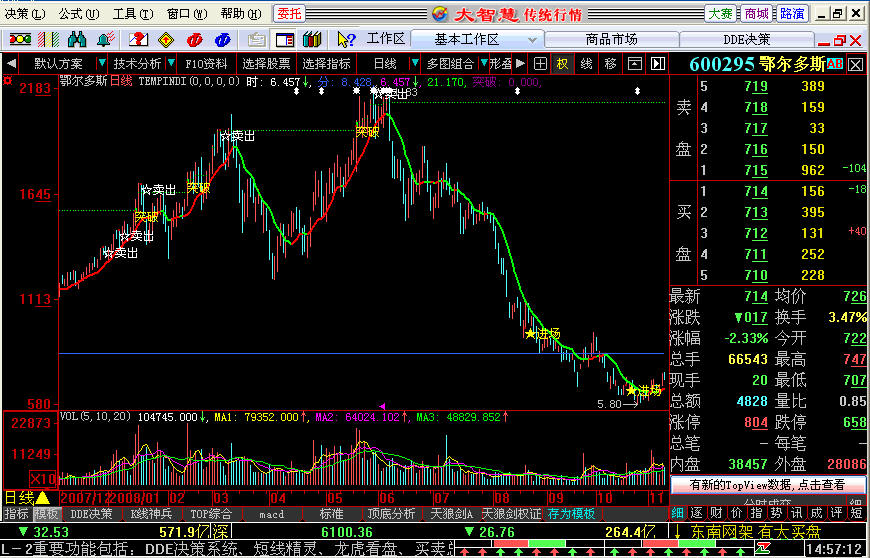Click the traffic light toolbar icon
The height and width of the screenshot is (558, 870).
(x=20, y=39)
